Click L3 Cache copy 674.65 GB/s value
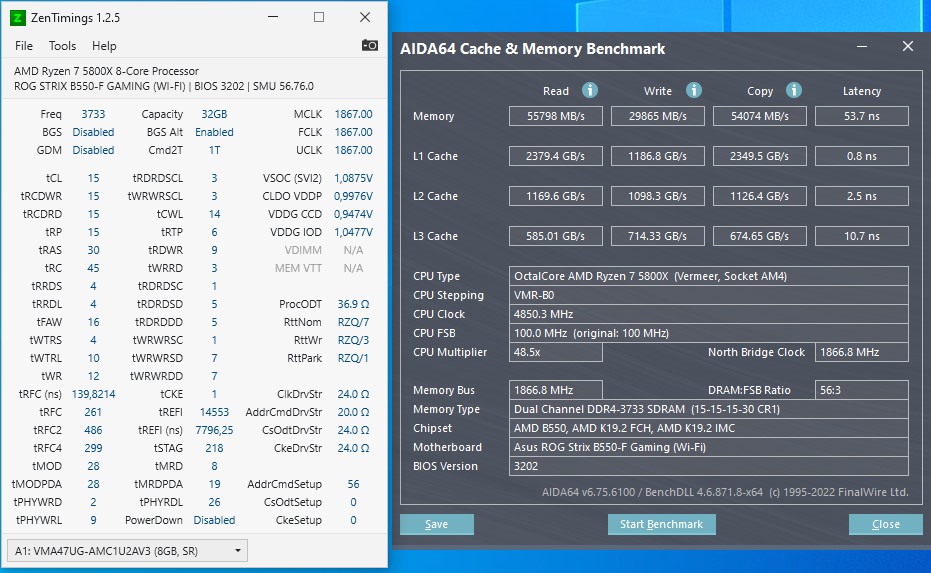This screenshot has width=931, height=573. tap(759, 236)
